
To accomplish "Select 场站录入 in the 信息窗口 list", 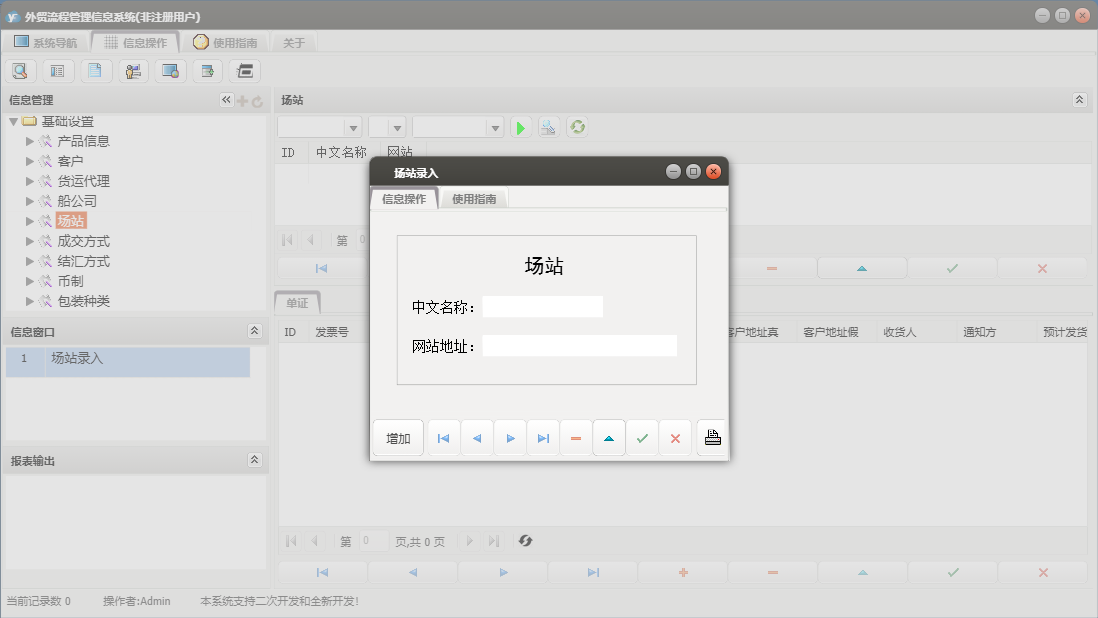I will click(76, 362).
